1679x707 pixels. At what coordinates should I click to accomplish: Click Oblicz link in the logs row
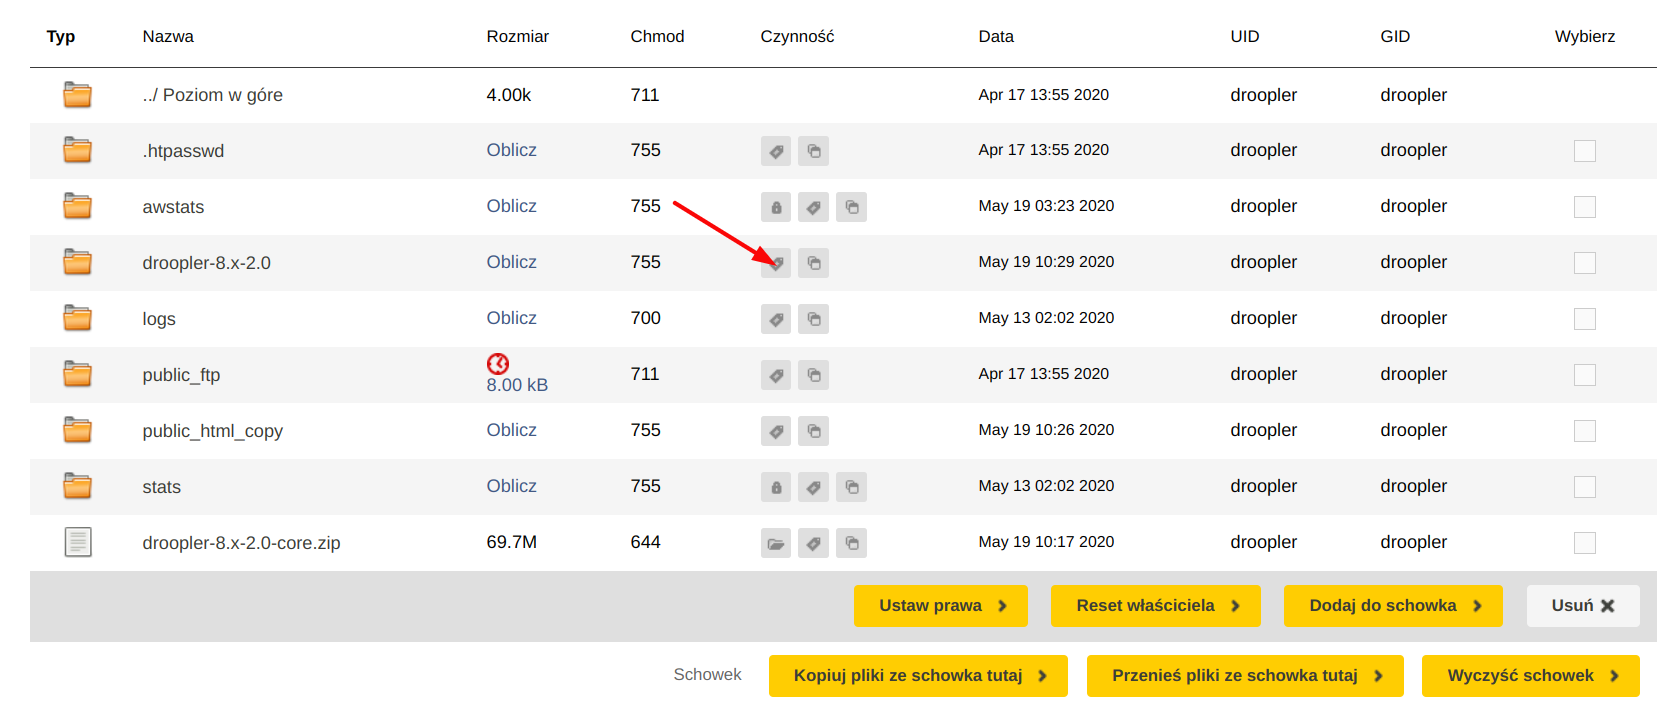(x=512, y=318)
